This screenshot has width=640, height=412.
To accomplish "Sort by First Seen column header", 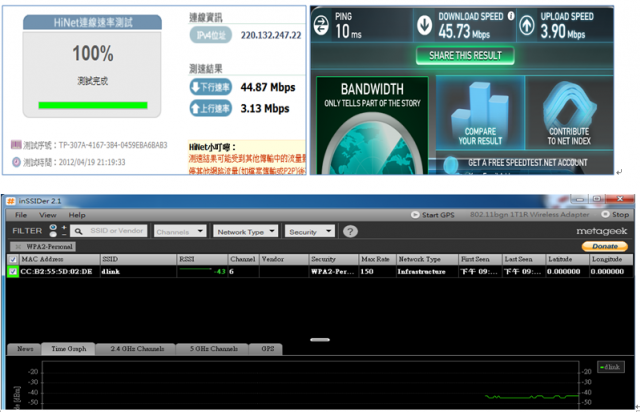I will coord(480,259).
